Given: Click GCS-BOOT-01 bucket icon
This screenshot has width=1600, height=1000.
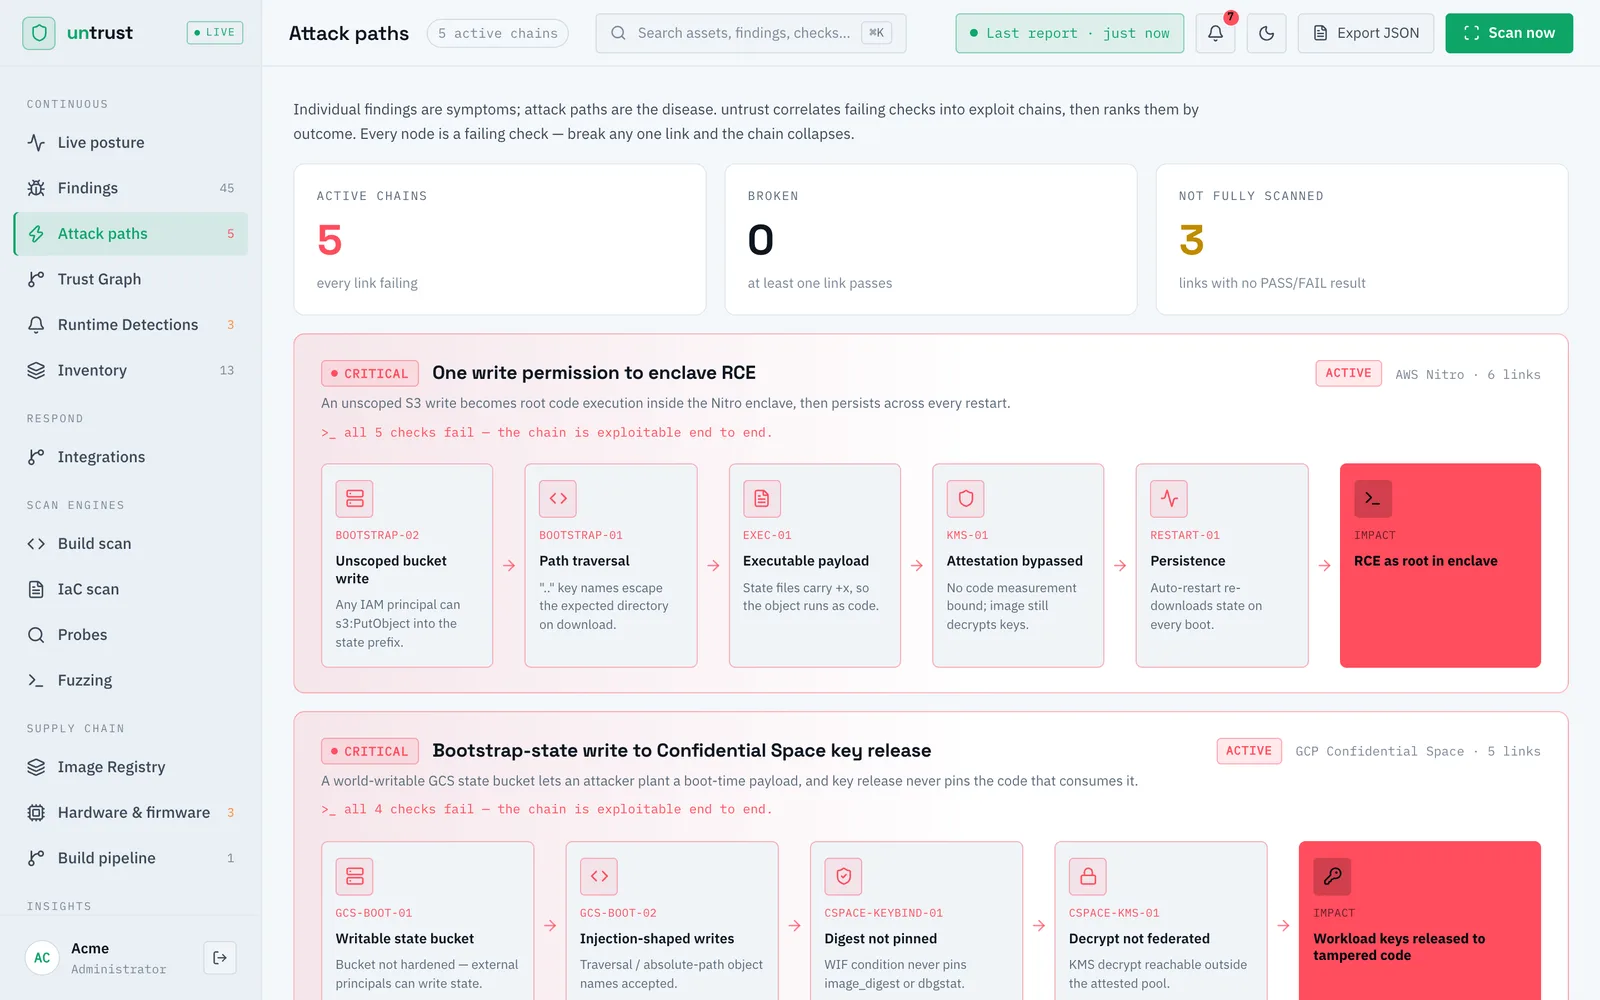Looking at the screenshot, I should tap(355, 876).
